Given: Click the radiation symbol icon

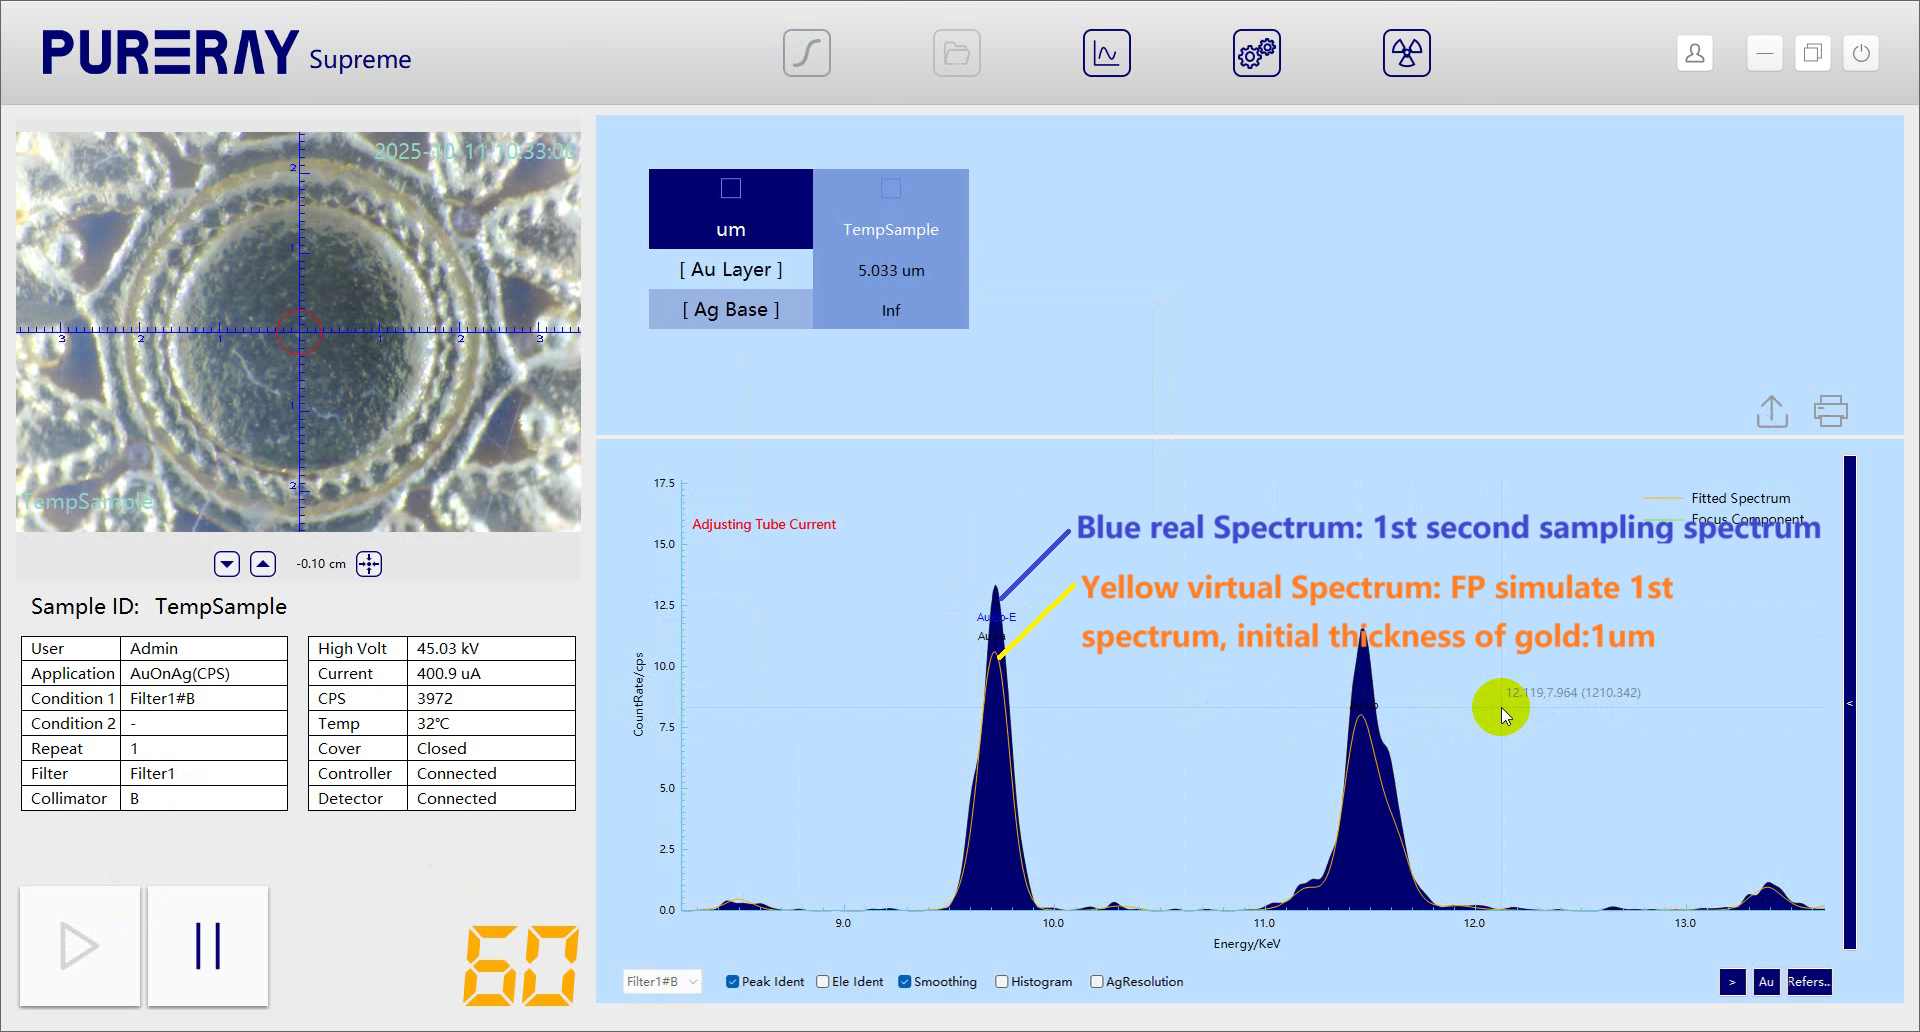Looking at the screenshot, I should point(1406,53).
